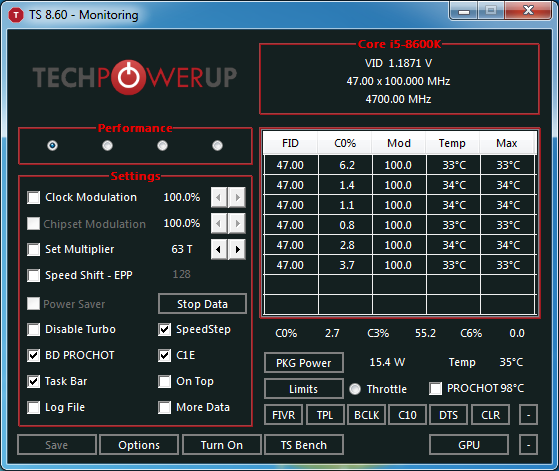Click the Throttle indicator radio
559x471 pixels.
(x=355, y=389)
